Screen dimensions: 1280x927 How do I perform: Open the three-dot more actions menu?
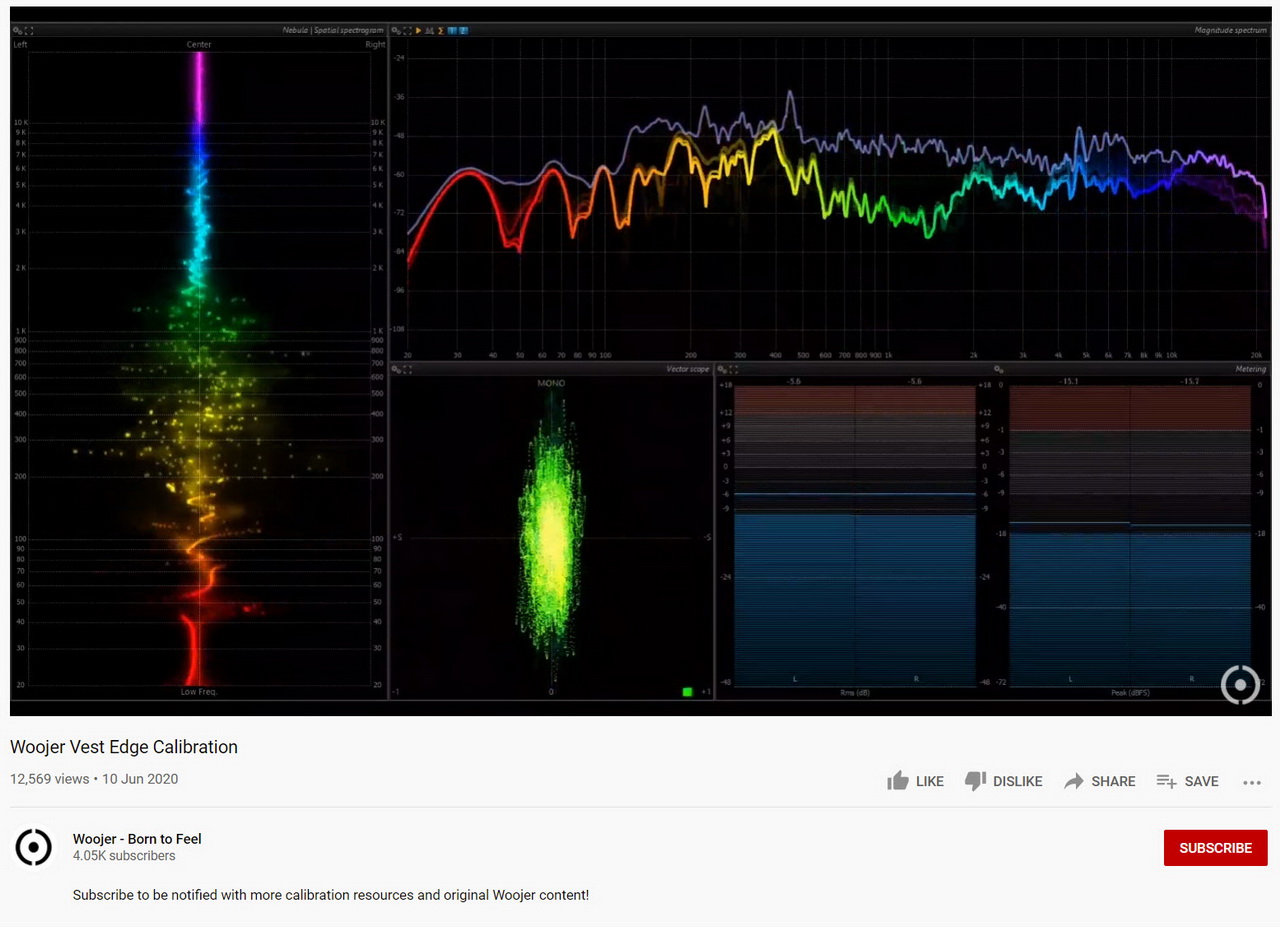(1252, 782)
